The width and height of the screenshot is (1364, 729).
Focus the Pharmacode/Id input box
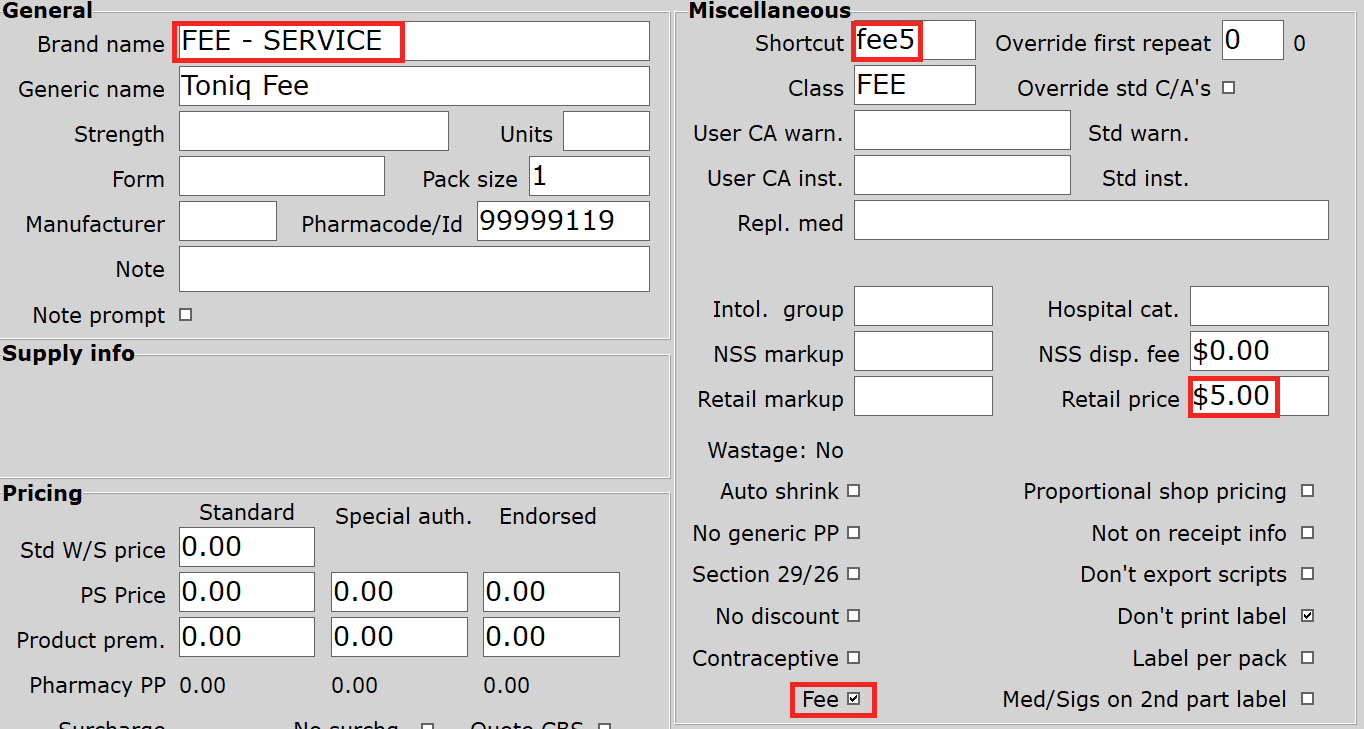coord(562,221)
